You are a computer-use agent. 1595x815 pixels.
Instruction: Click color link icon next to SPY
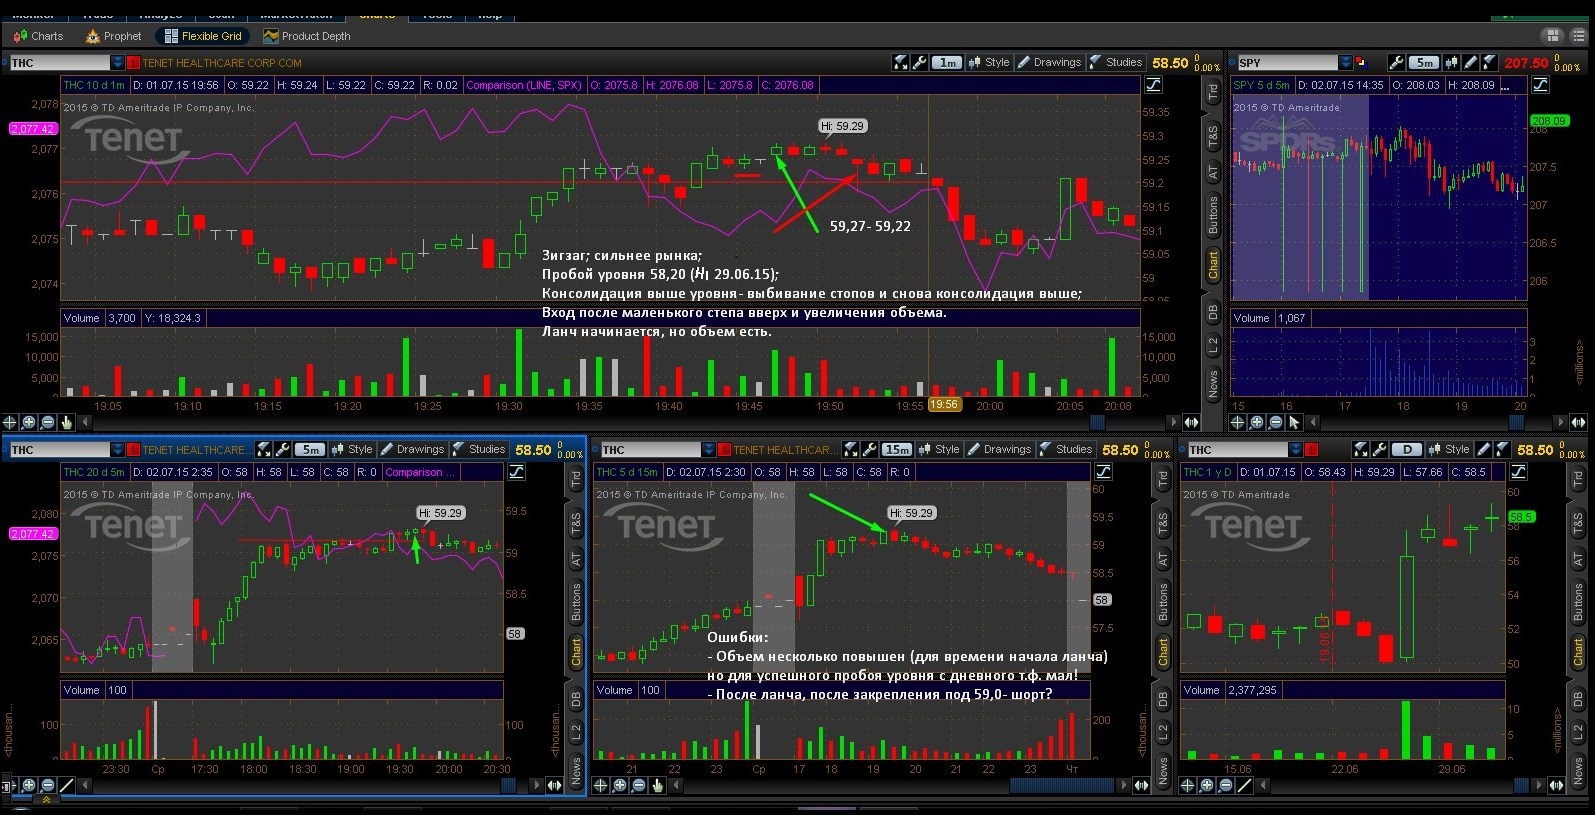click(x=1361, y=62)
